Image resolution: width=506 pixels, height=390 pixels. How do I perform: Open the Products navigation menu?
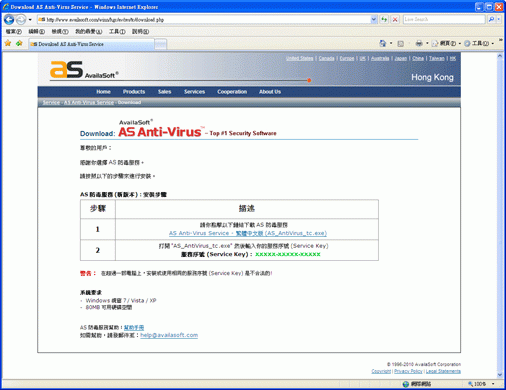[134, 92]
